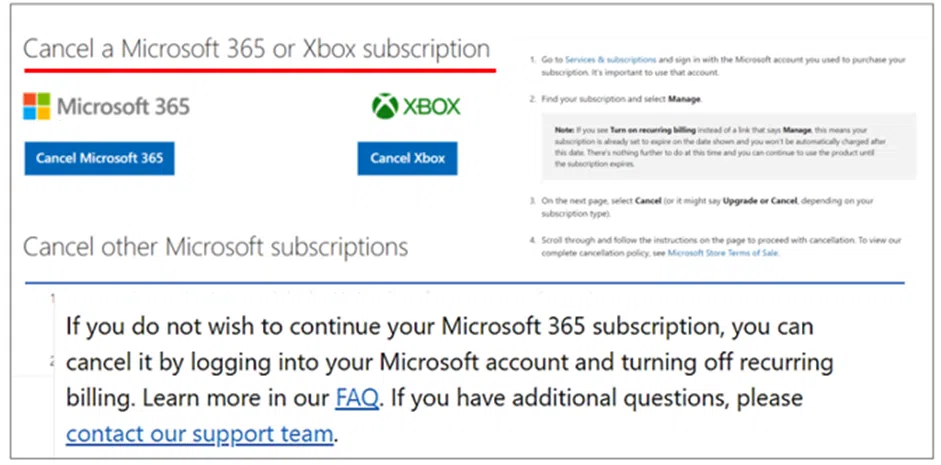Click the bold Cancel word in step 3

click(648, 201)
